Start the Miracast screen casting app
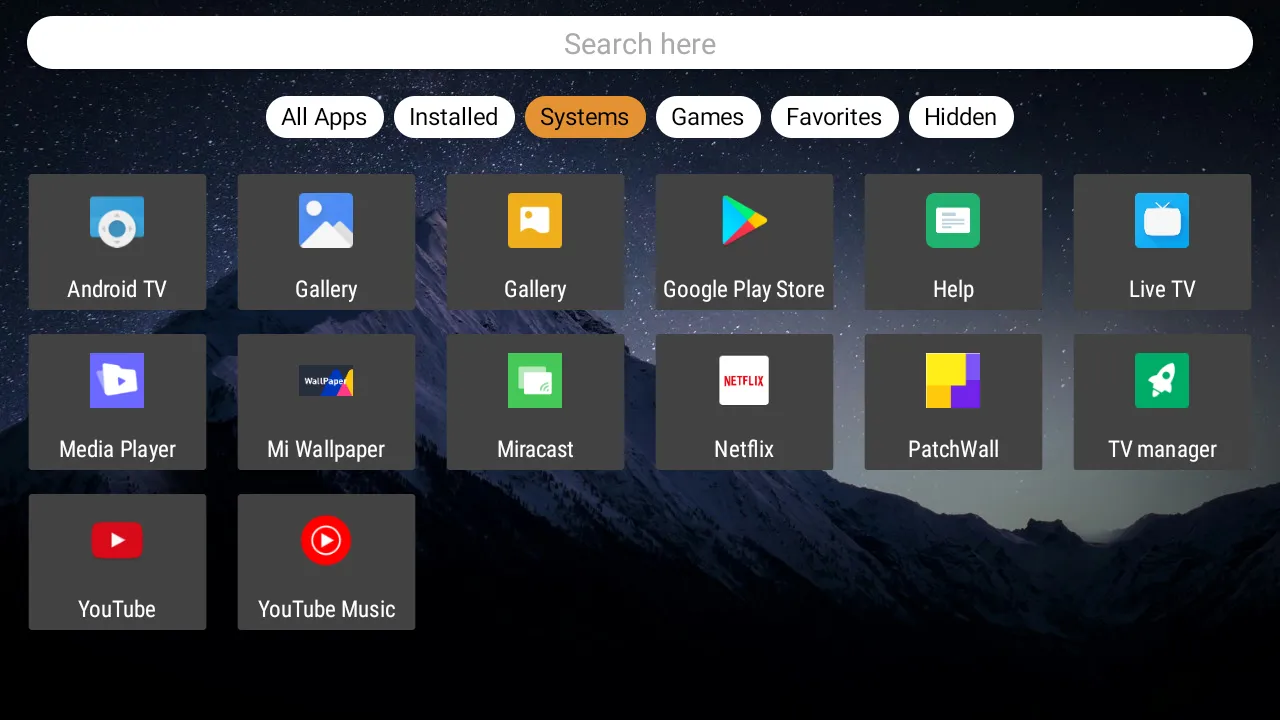 (535, 402)
